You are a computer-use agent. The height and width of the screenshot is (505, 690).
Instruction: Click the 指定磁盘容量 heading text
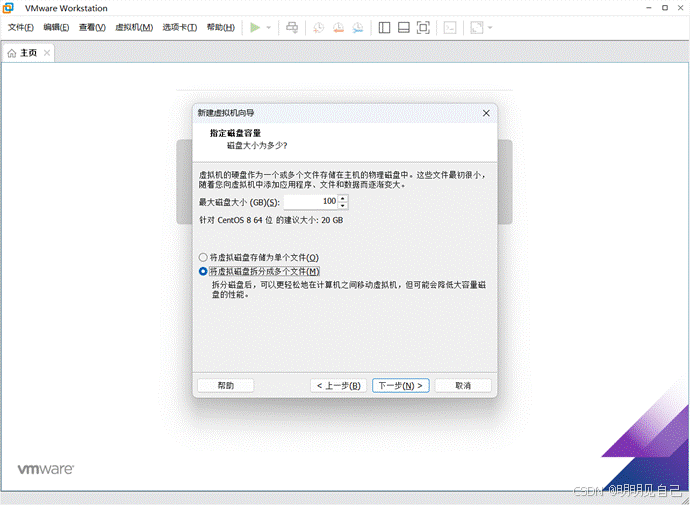tap(235, 133)
